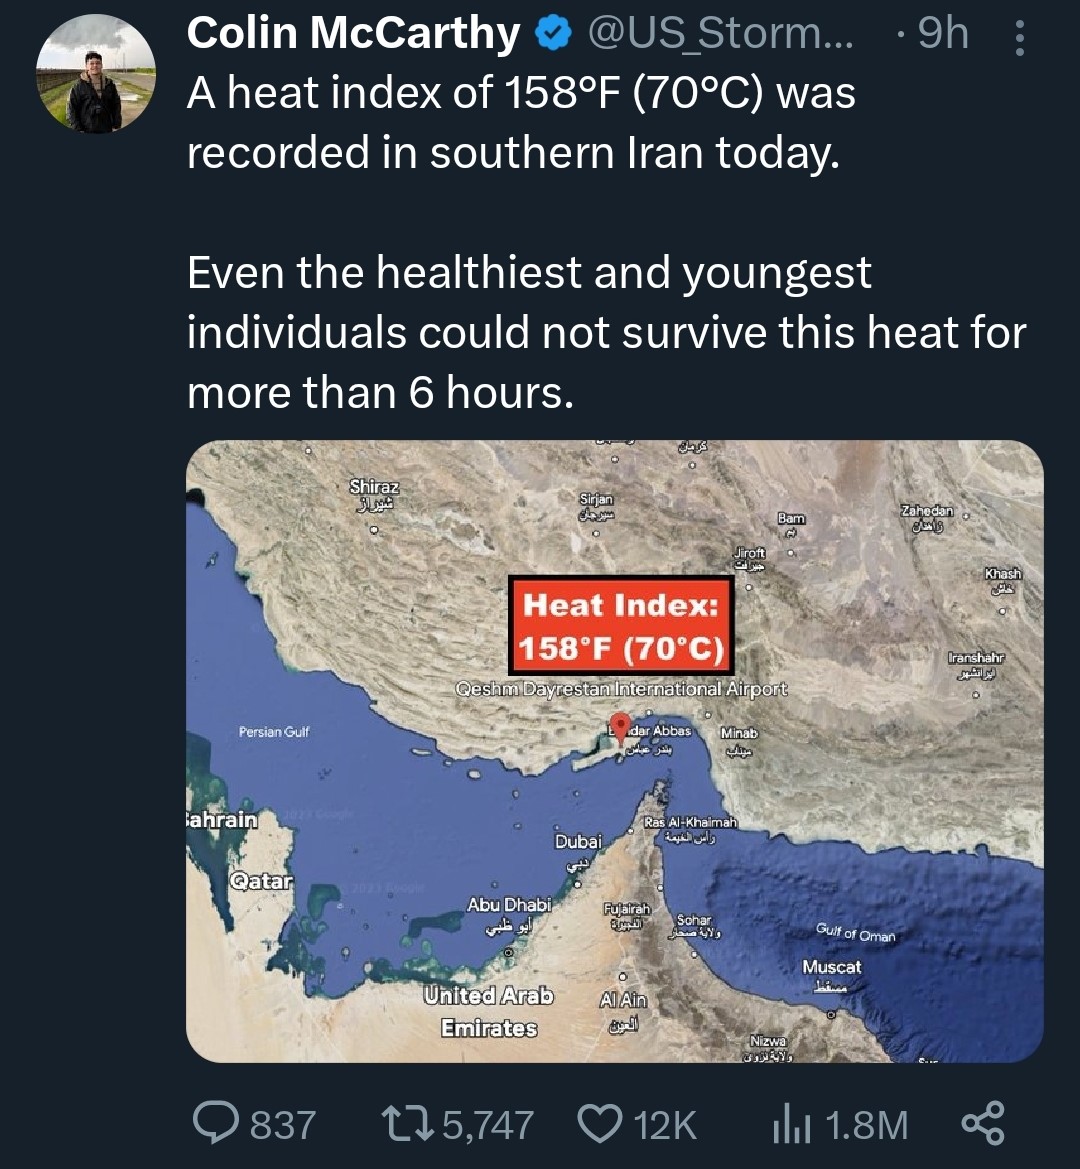Click the Dubai label on the map
Viewport: 1080px width, 1169px height.
coord(578,841)
